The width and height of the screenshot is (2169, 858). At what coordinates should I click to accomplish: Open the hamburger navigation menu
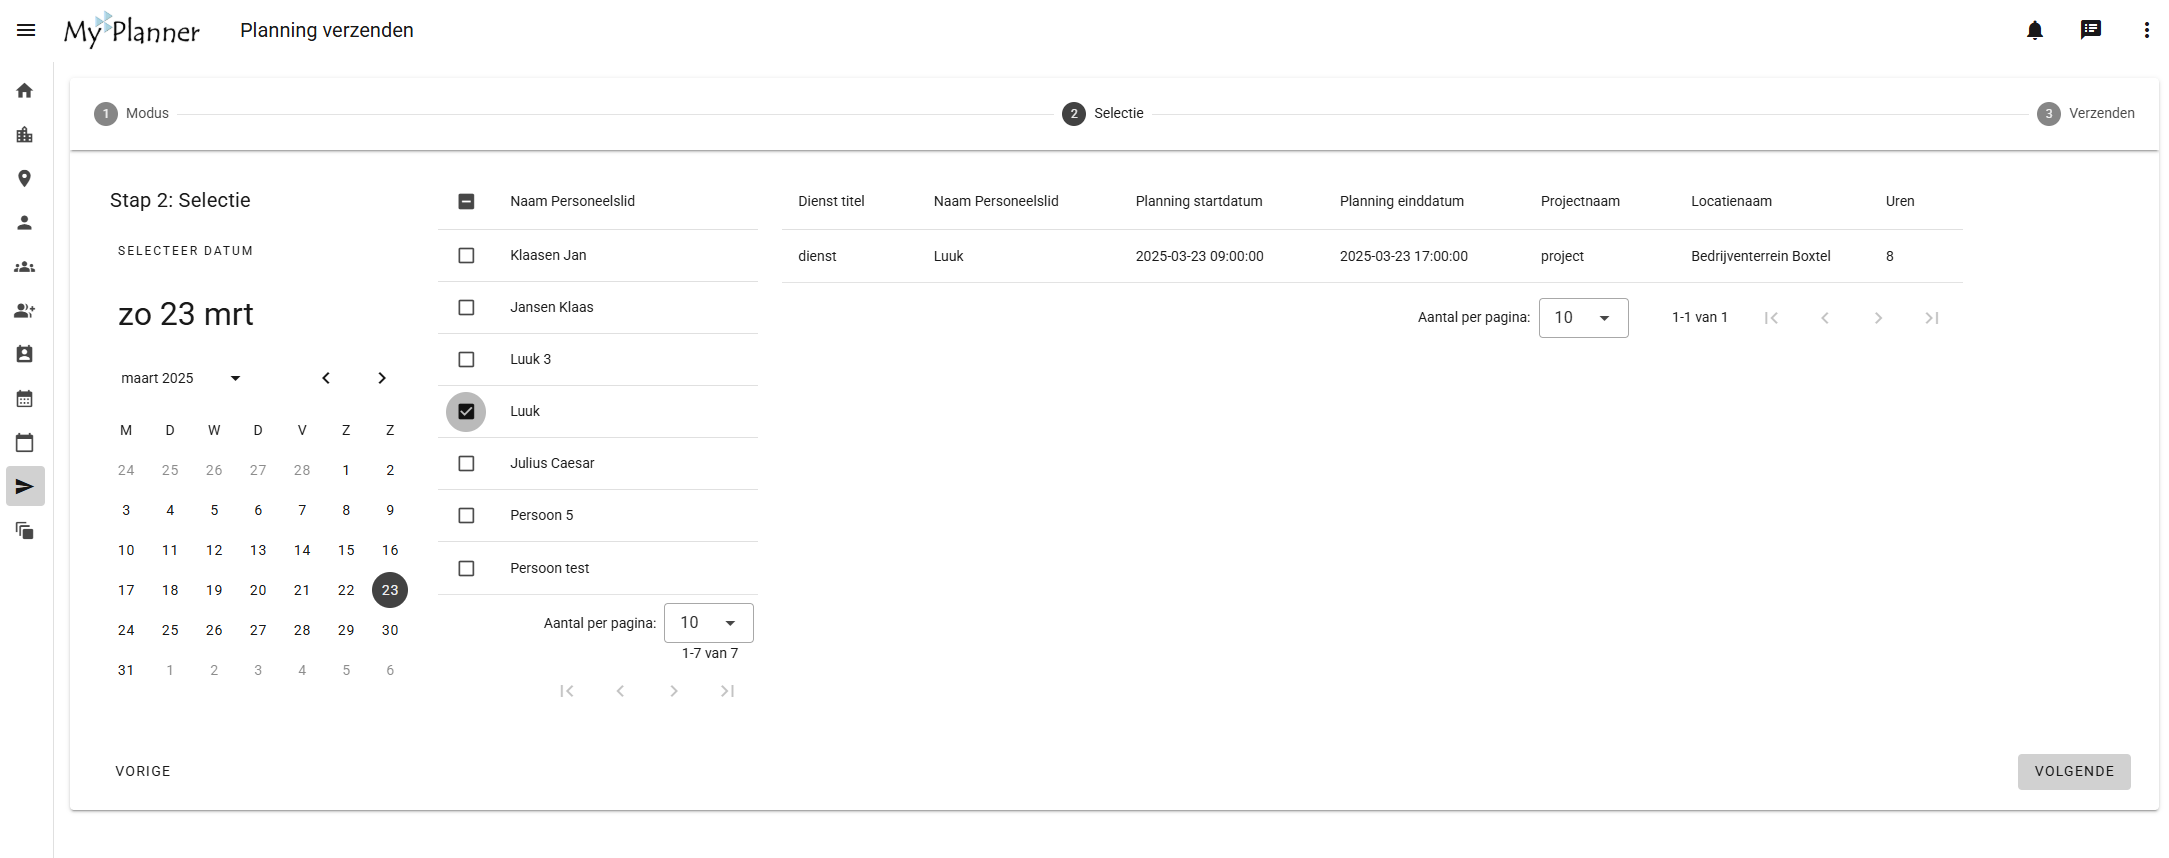coord(26,30)
